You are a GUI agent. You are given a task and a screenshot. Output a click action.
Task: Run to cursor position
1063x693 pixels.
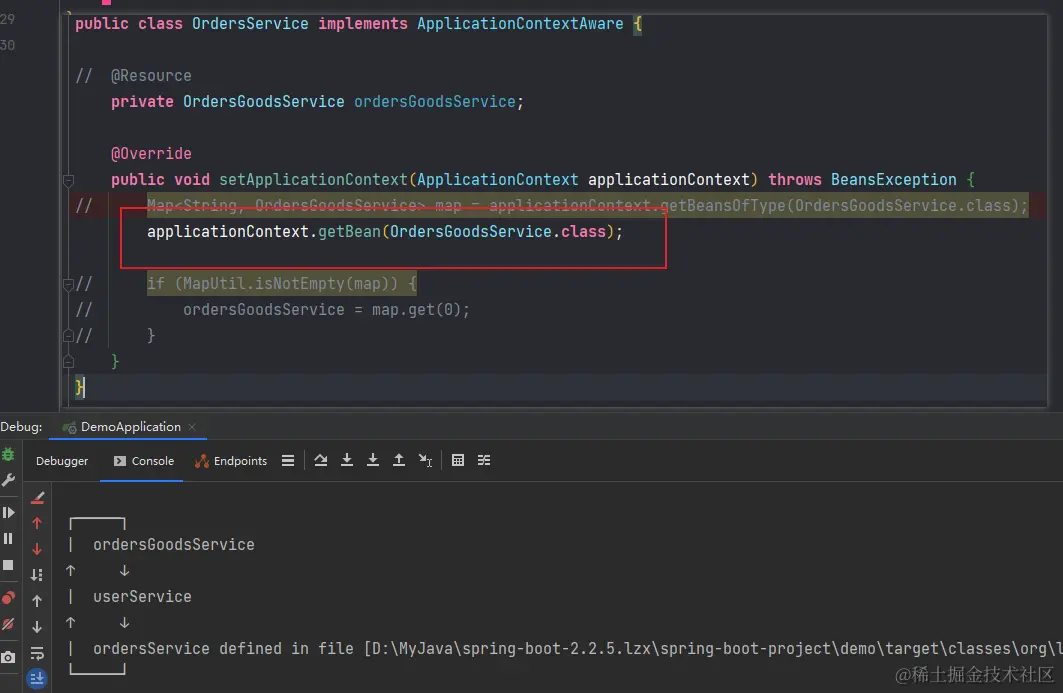coord(425,460)
